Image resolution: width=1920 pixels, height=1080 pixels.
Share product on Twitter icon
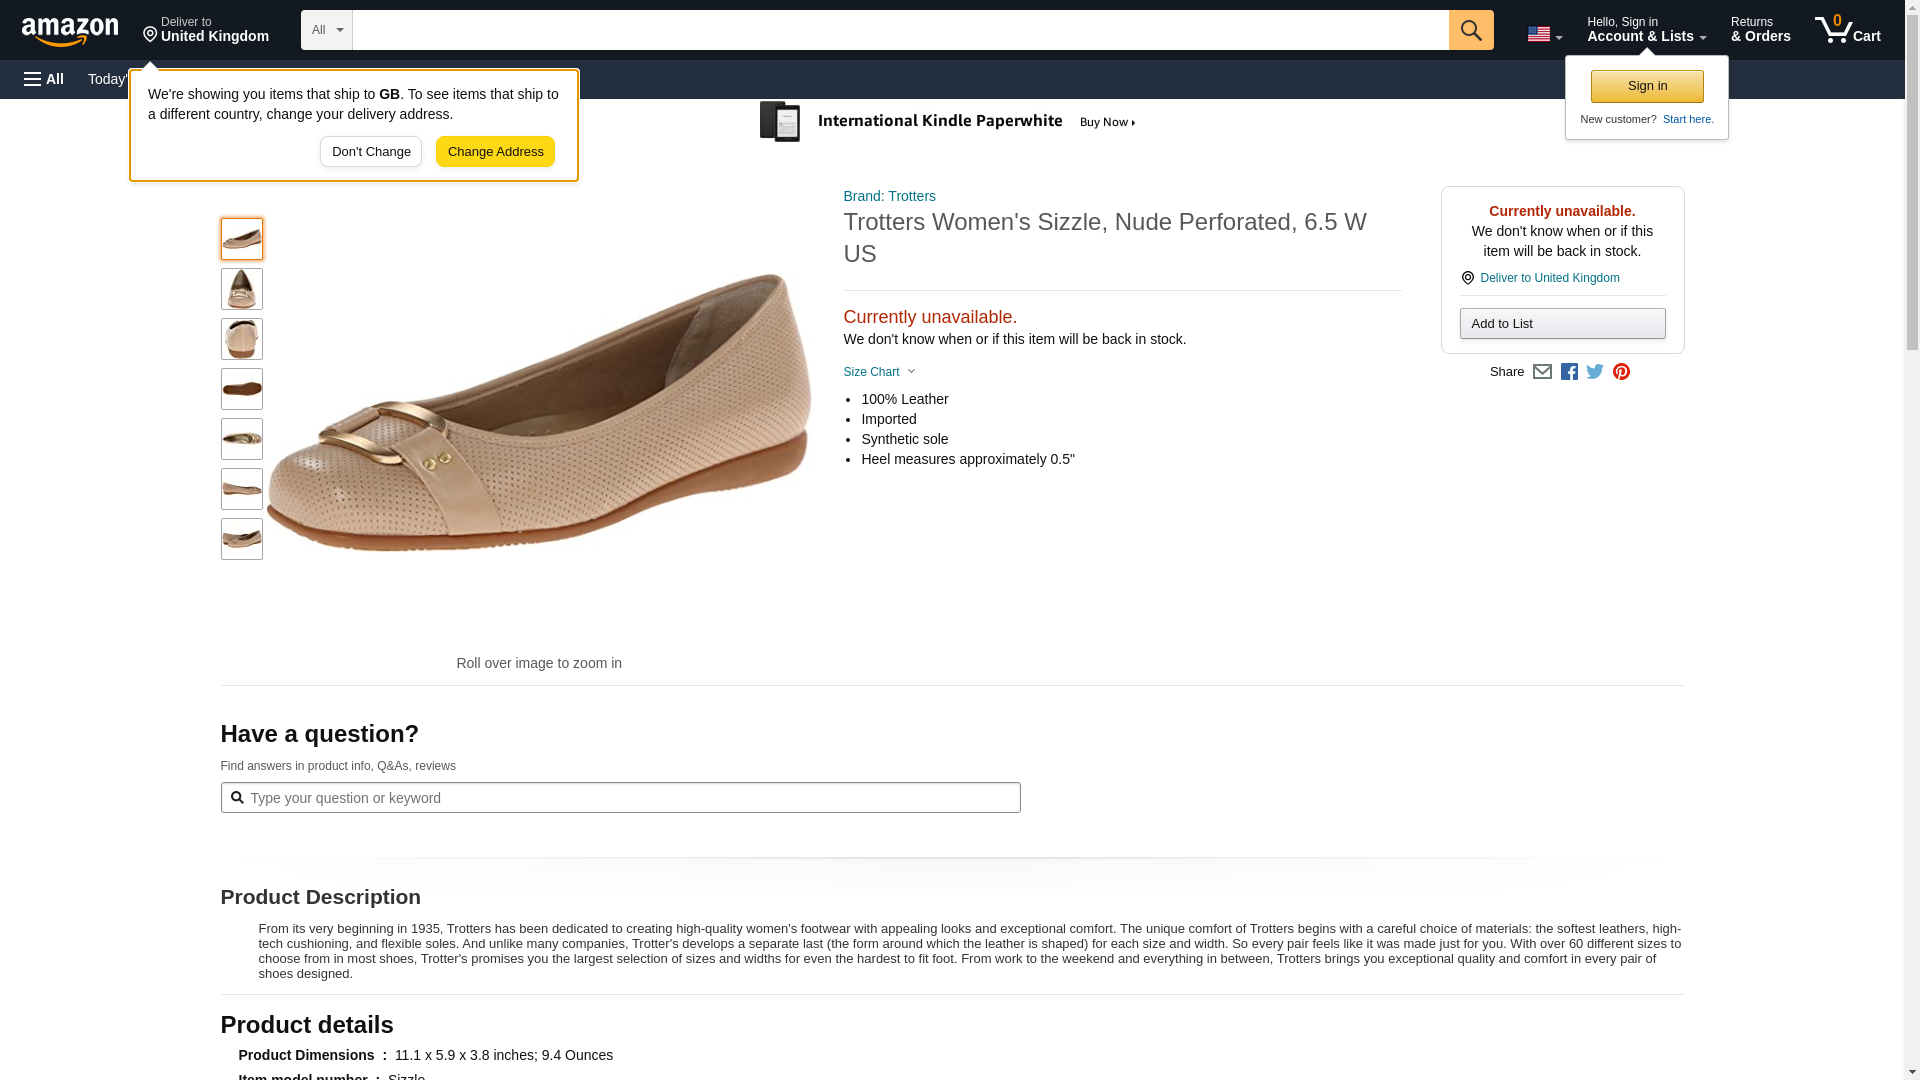(1595, 372)
